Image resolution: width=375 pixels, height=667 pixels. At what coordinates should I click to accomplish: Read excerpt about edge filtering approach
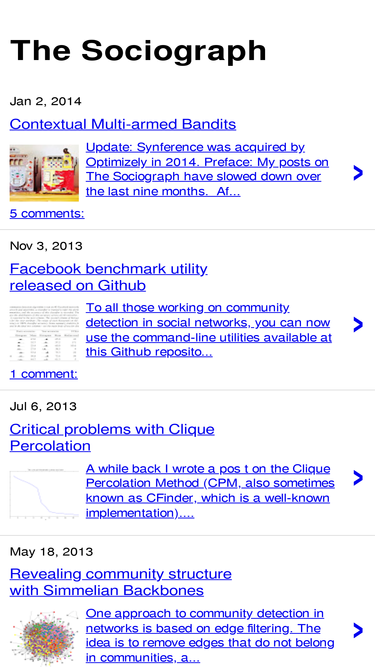[210, 638]
